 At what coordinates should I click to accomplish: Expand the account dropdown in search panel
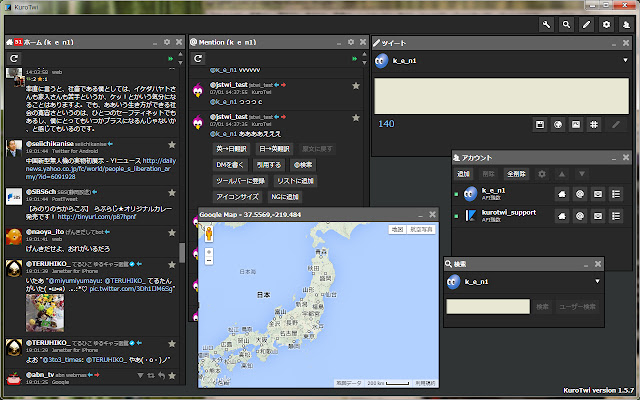coord(596,282)
